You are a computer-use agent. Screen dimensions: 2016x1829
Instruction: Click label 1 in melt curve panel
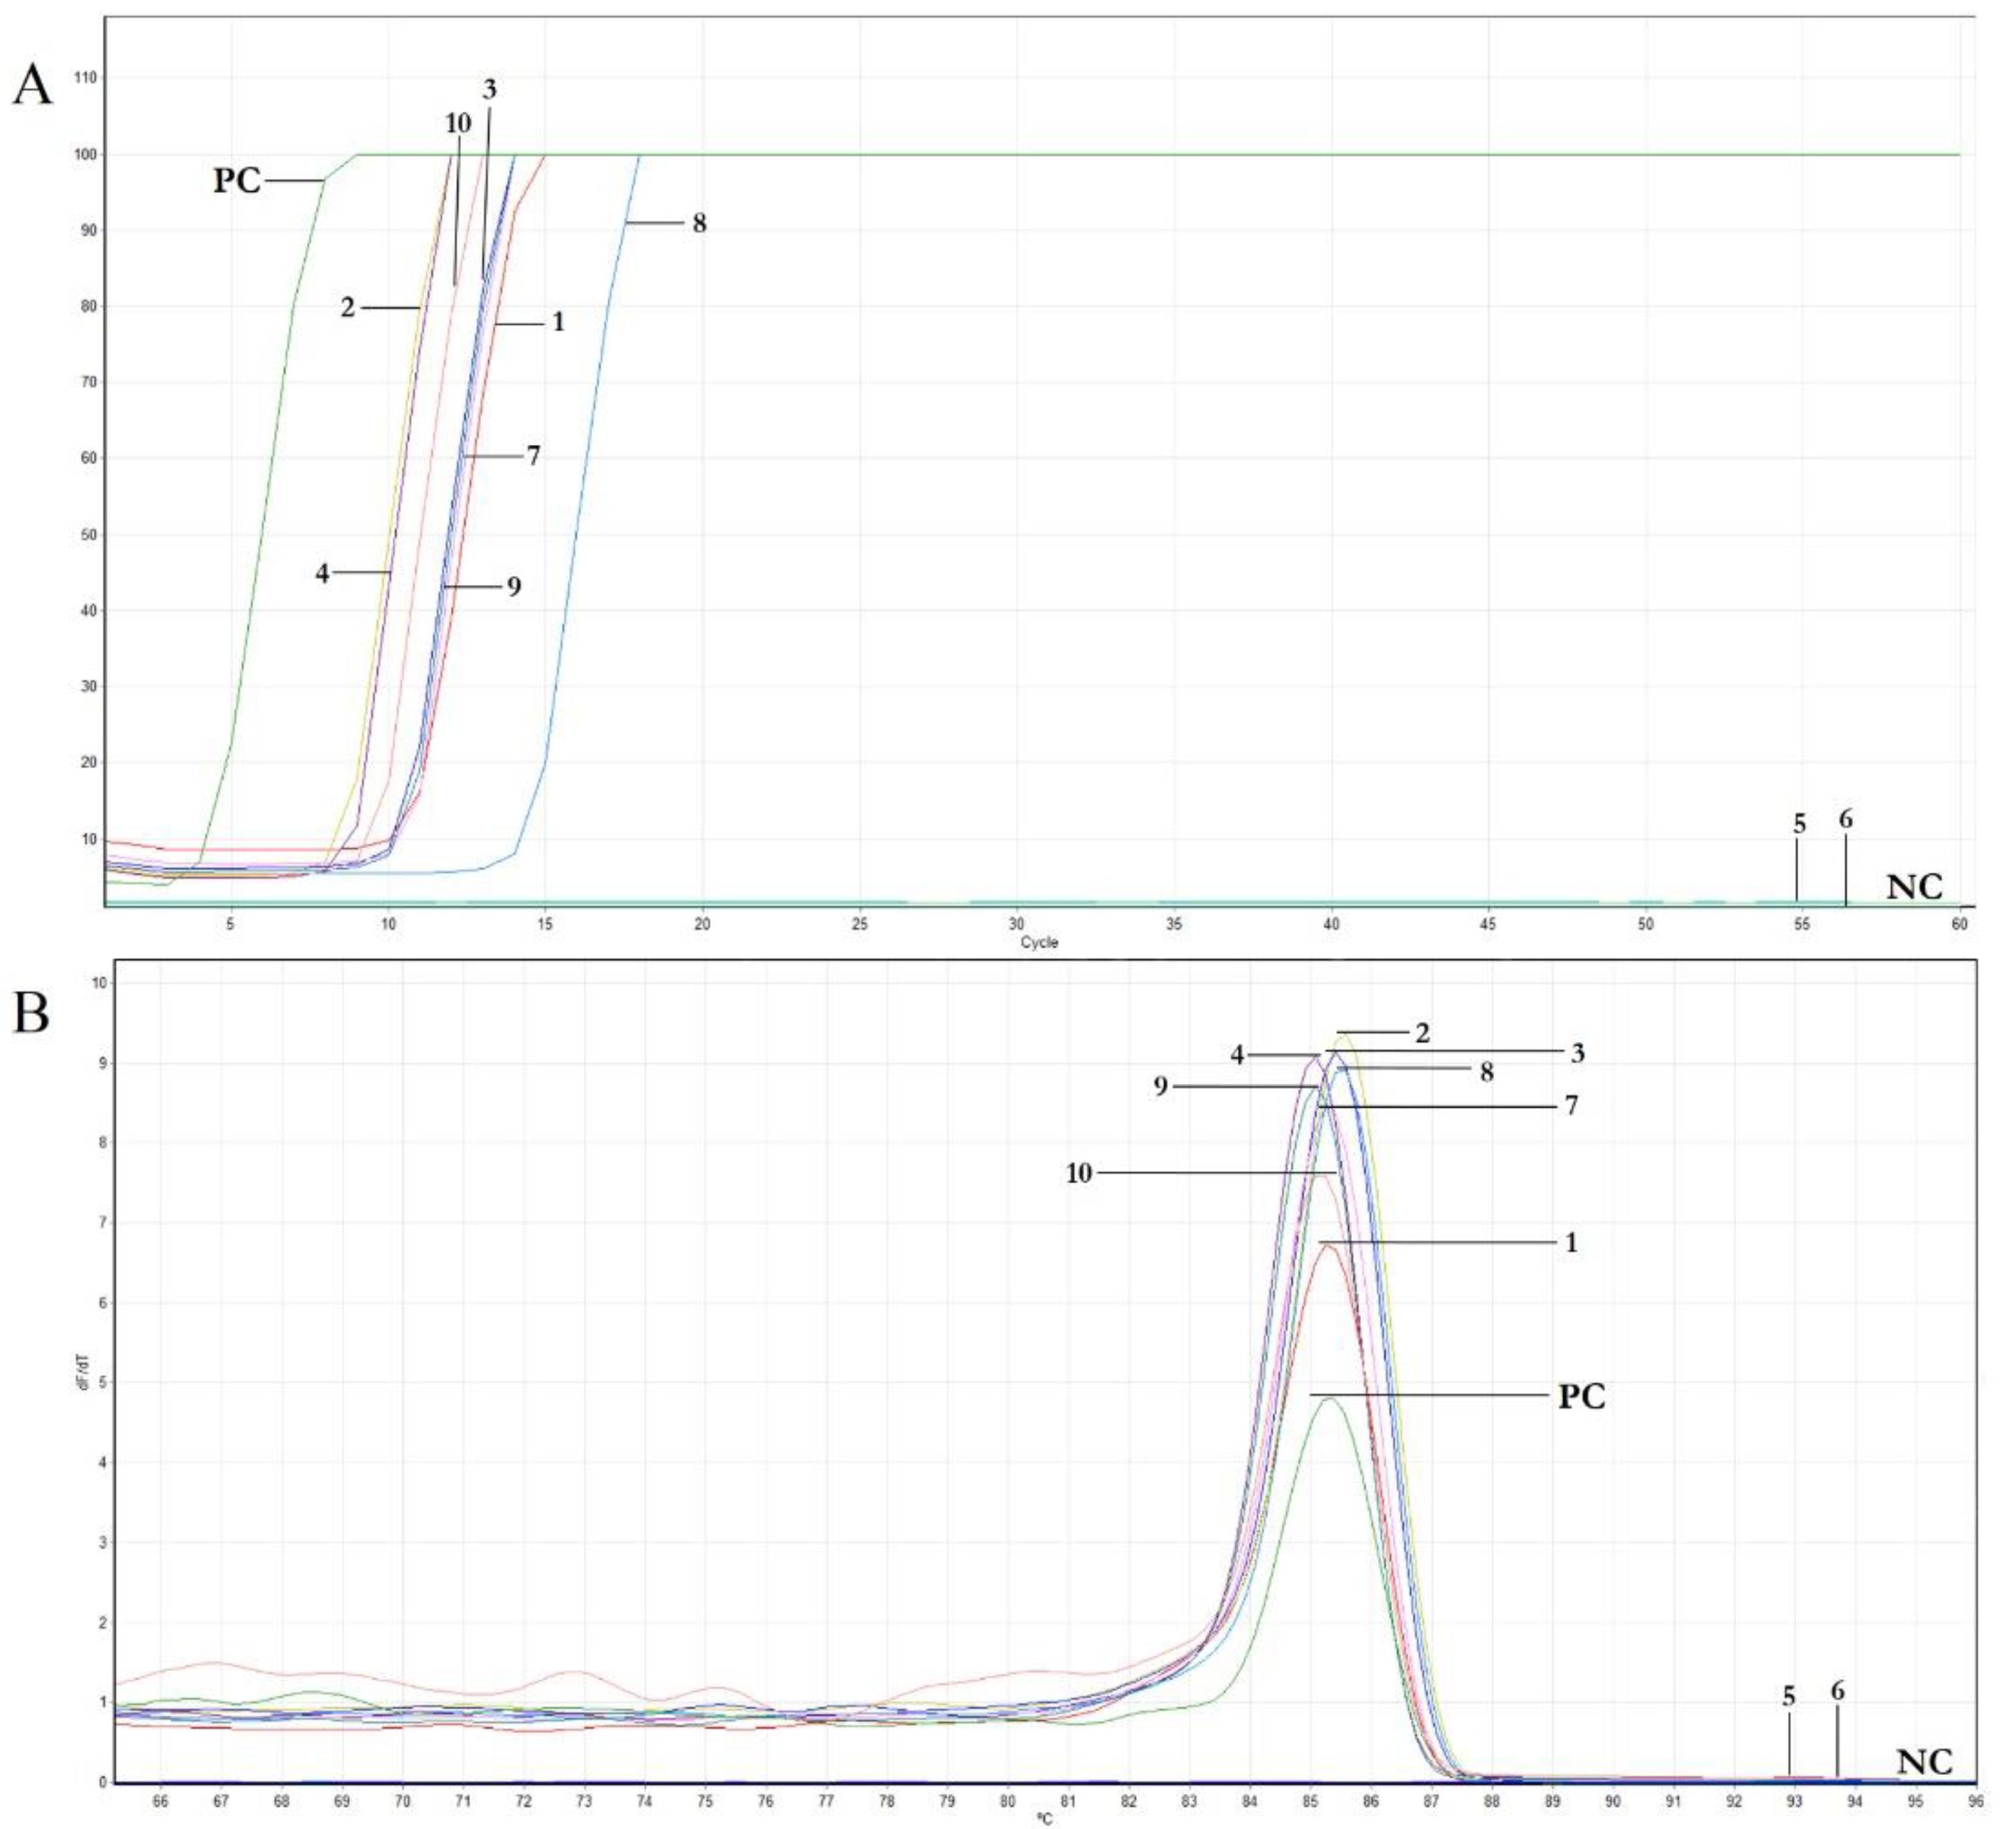1571,1242
